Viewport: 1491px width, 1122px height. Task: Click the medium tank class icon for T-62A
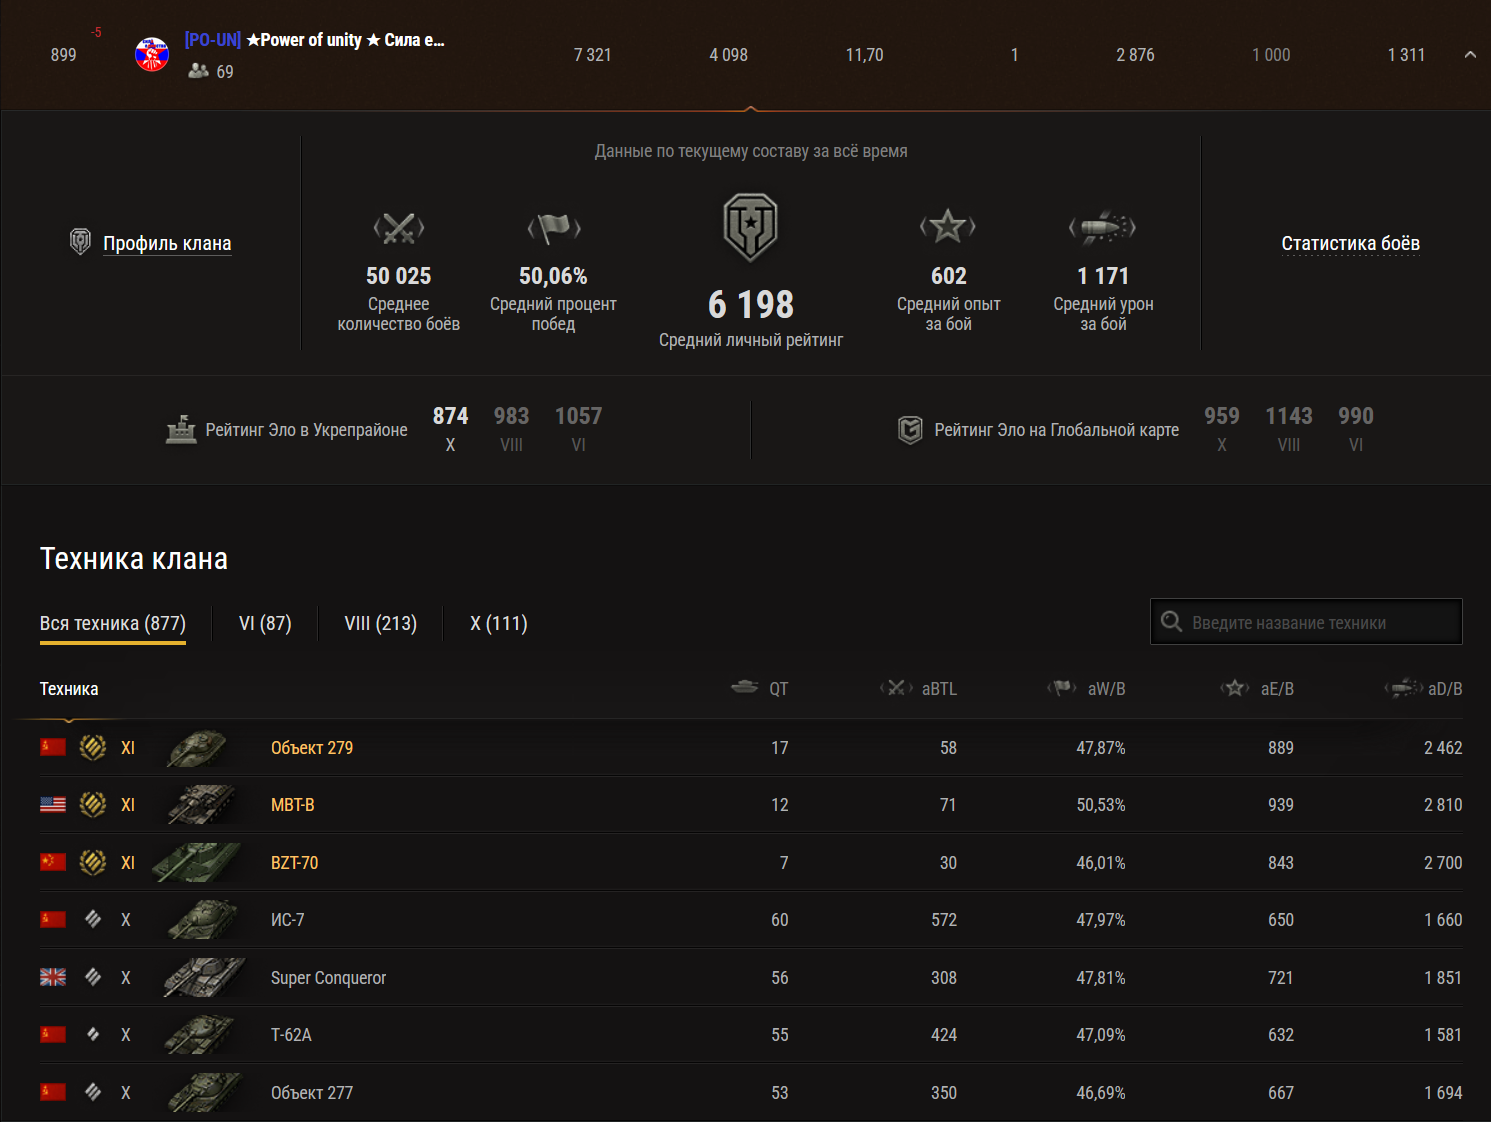pos(93,1035)
